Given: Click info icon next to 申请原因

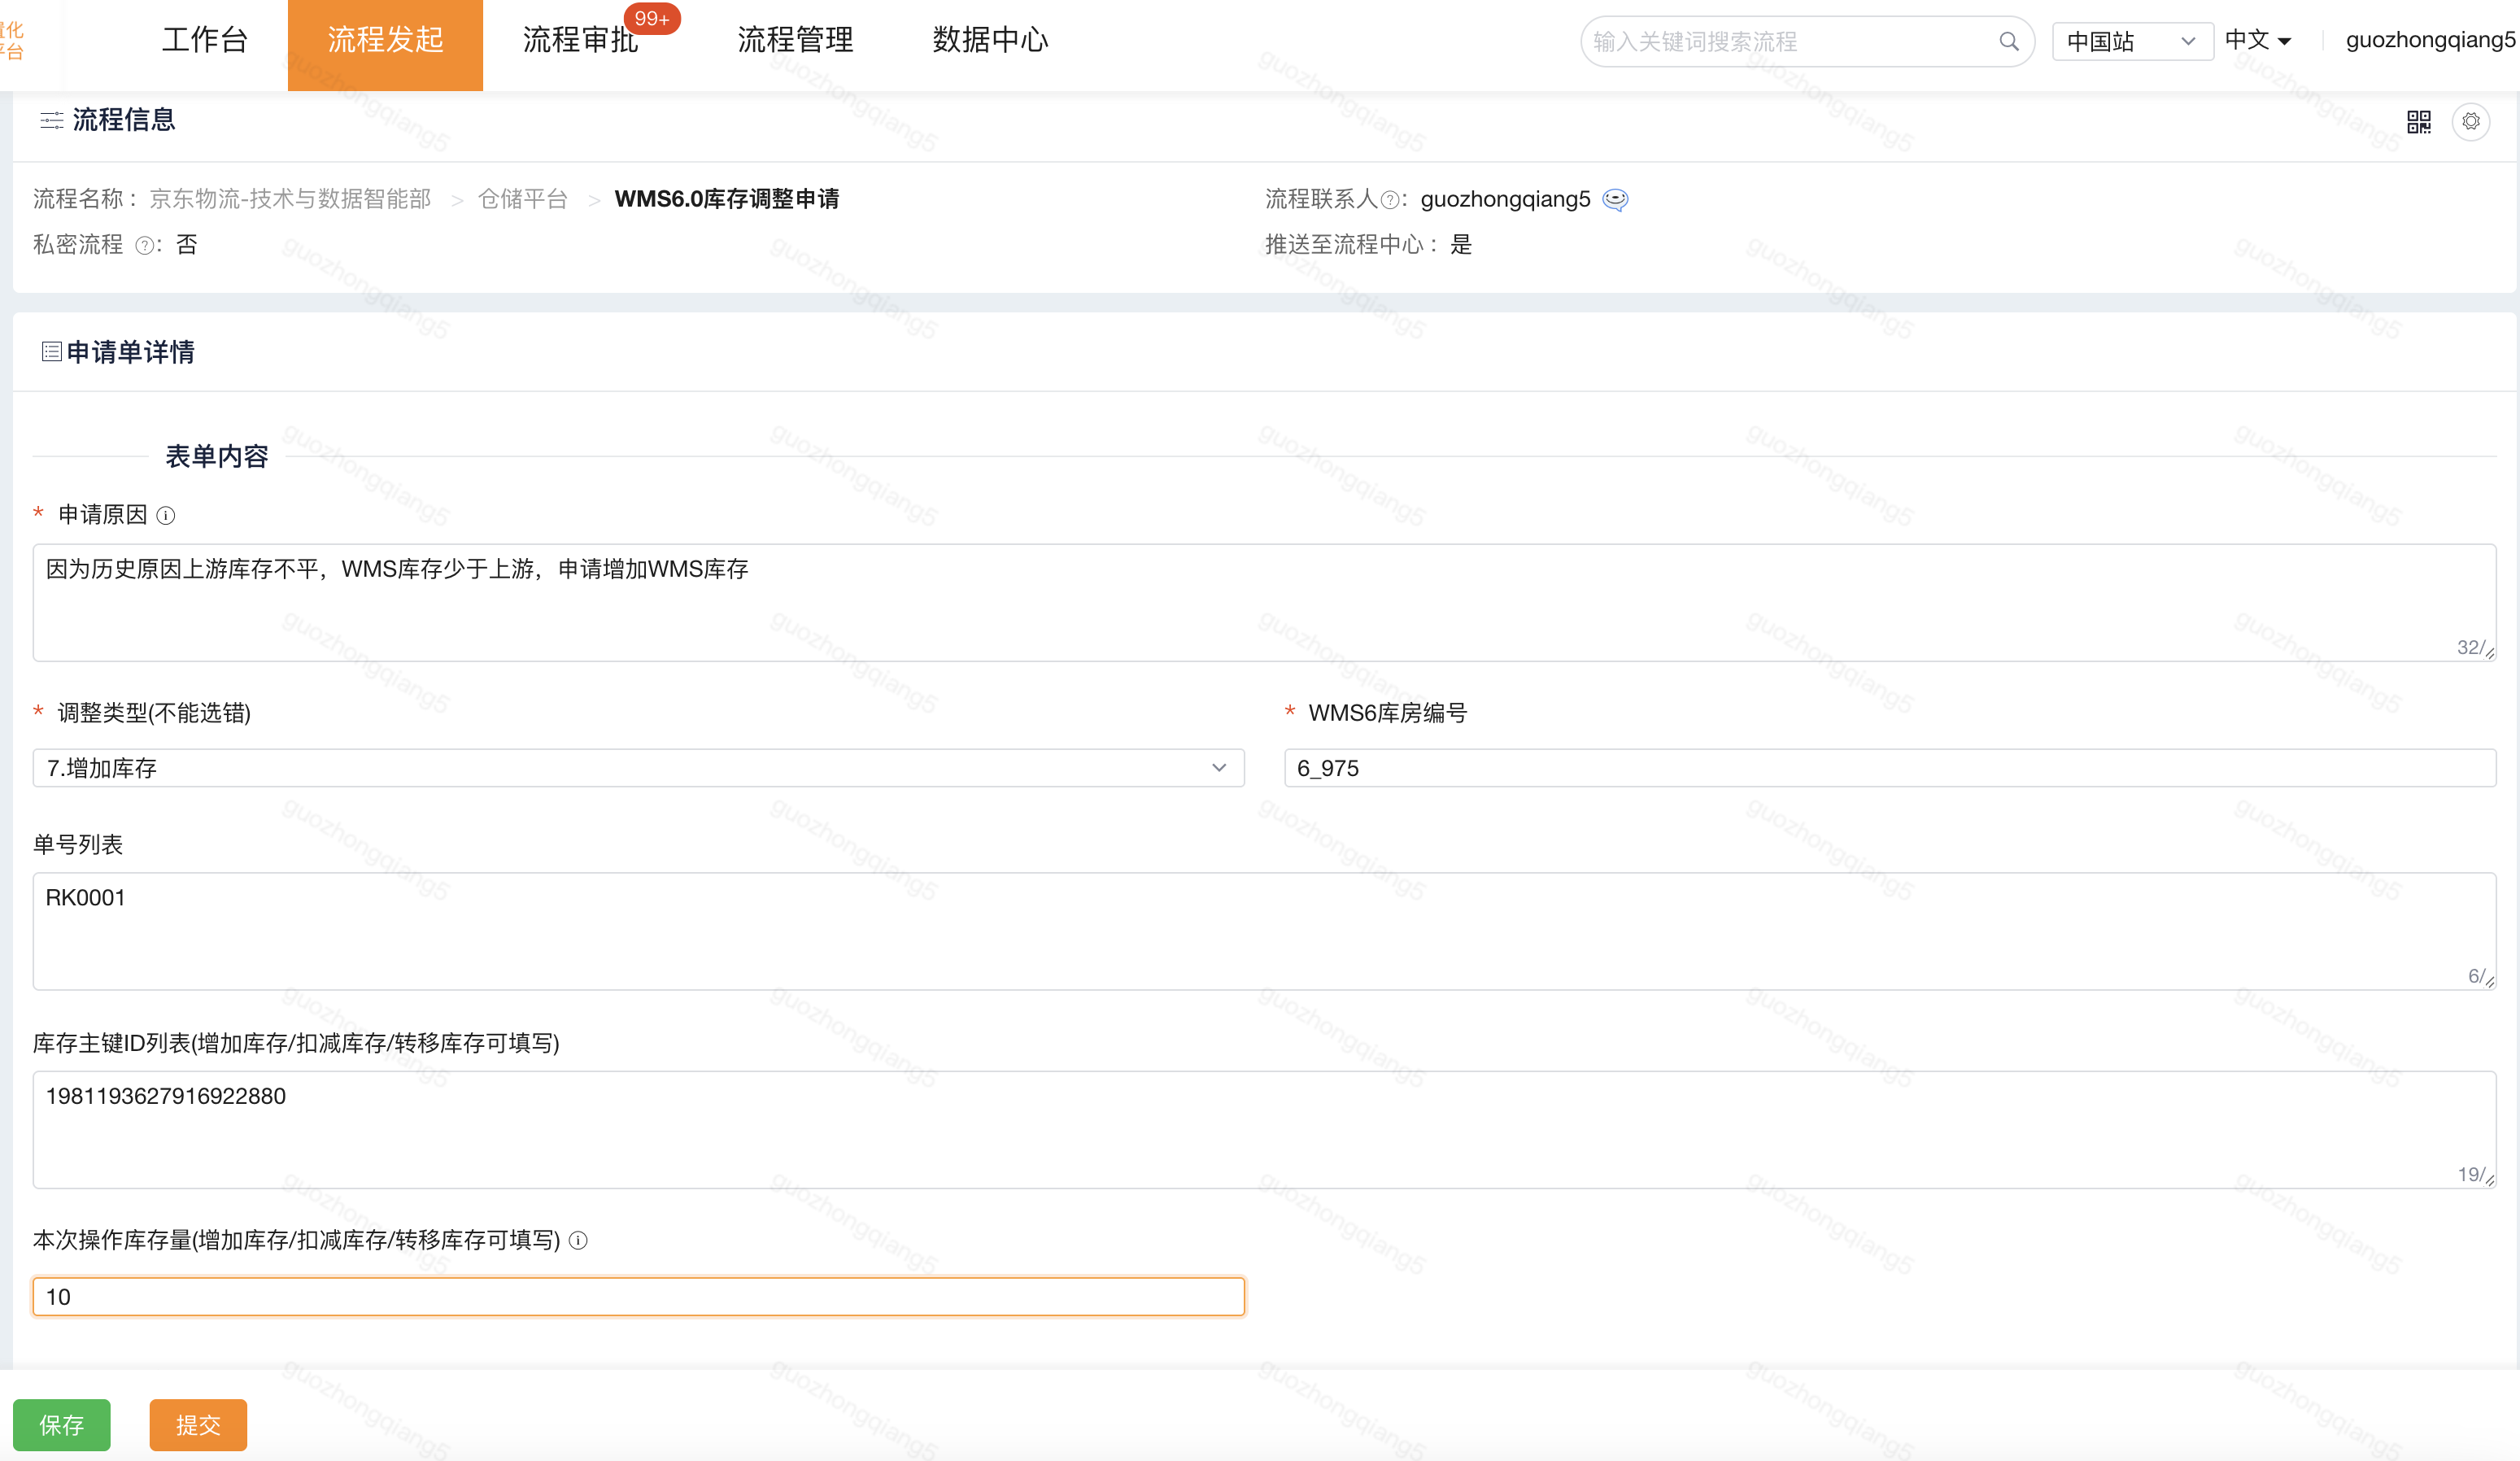Looking at the screenshot, I should [166, 516].
